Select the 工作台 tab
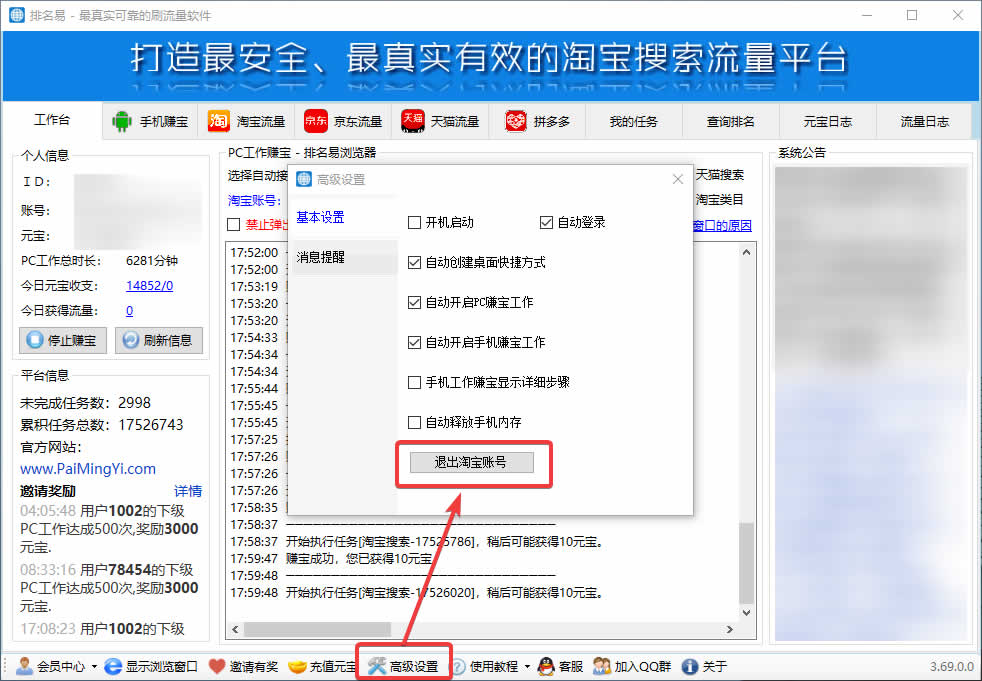The height and width of the screenshot is (681, 982). pyautogui.click(x=52, y=119)
